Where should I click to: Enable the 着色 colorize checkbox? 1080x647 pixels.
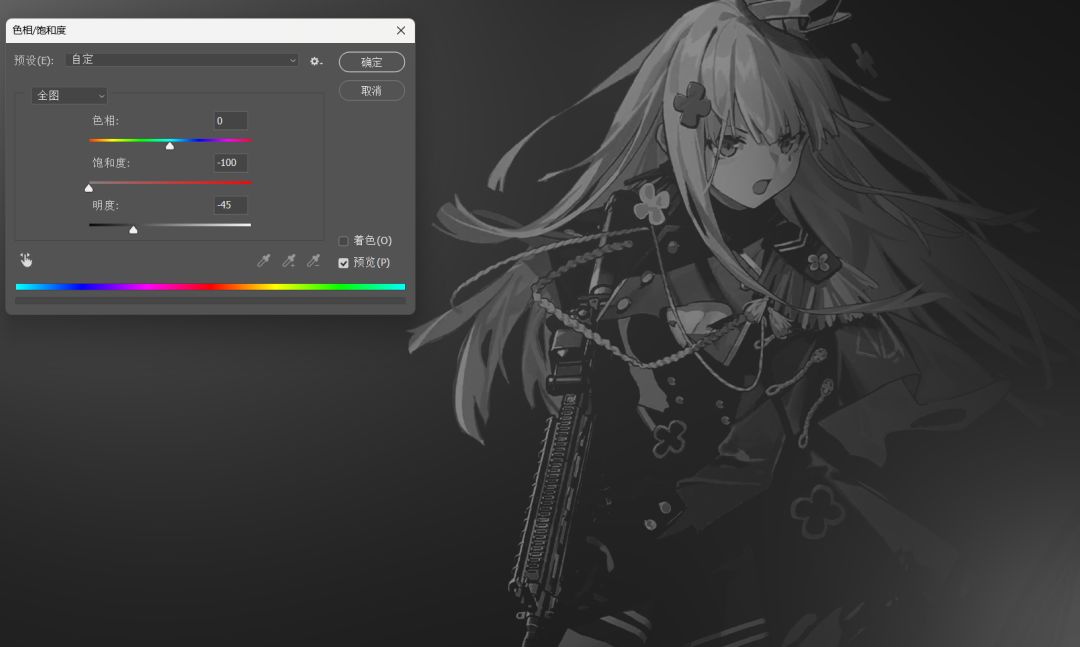343,240
